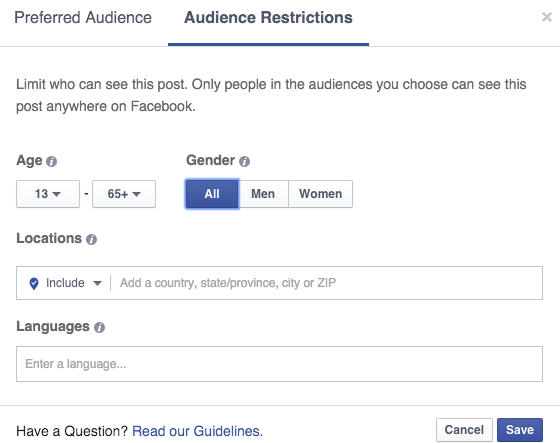The image size is (560, 443).
Task: Click the Languages info icon
Action: click(x=99, y=327)
